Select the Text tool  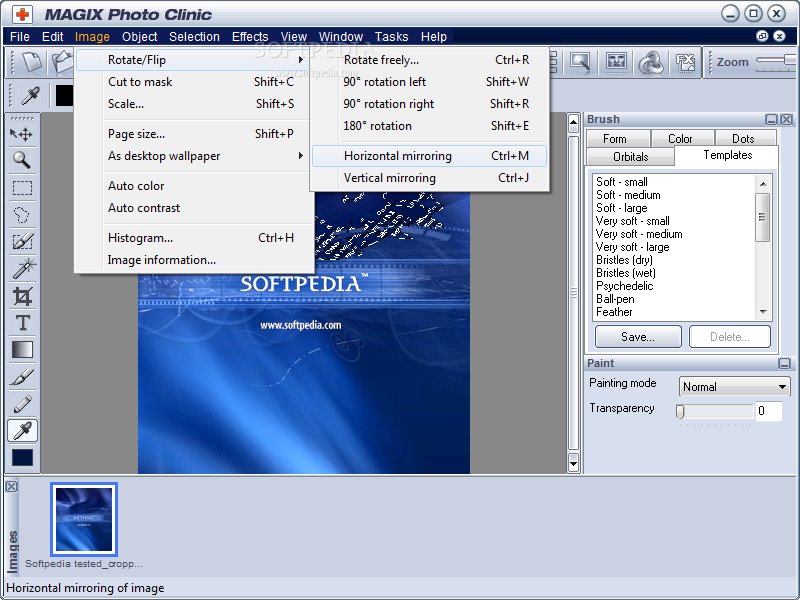tap(22, 323)
